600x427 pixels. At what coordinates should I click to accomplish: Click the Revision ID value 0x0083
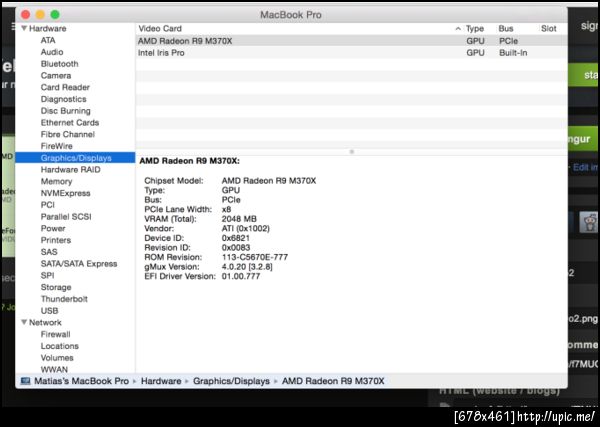236,248
